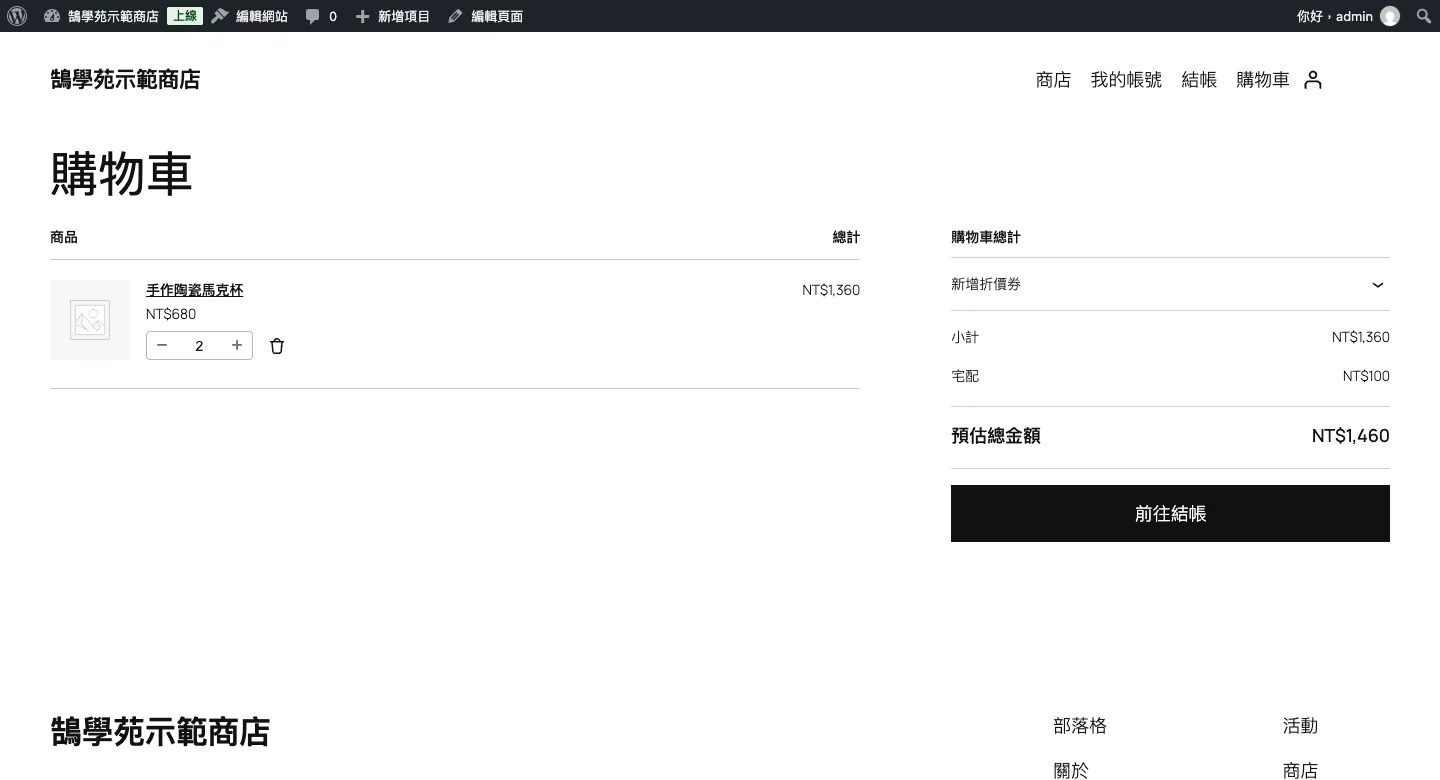Go to 結帳 in header navigation
Viewport: 1440px width, 780px height.
coord(1199,80)
